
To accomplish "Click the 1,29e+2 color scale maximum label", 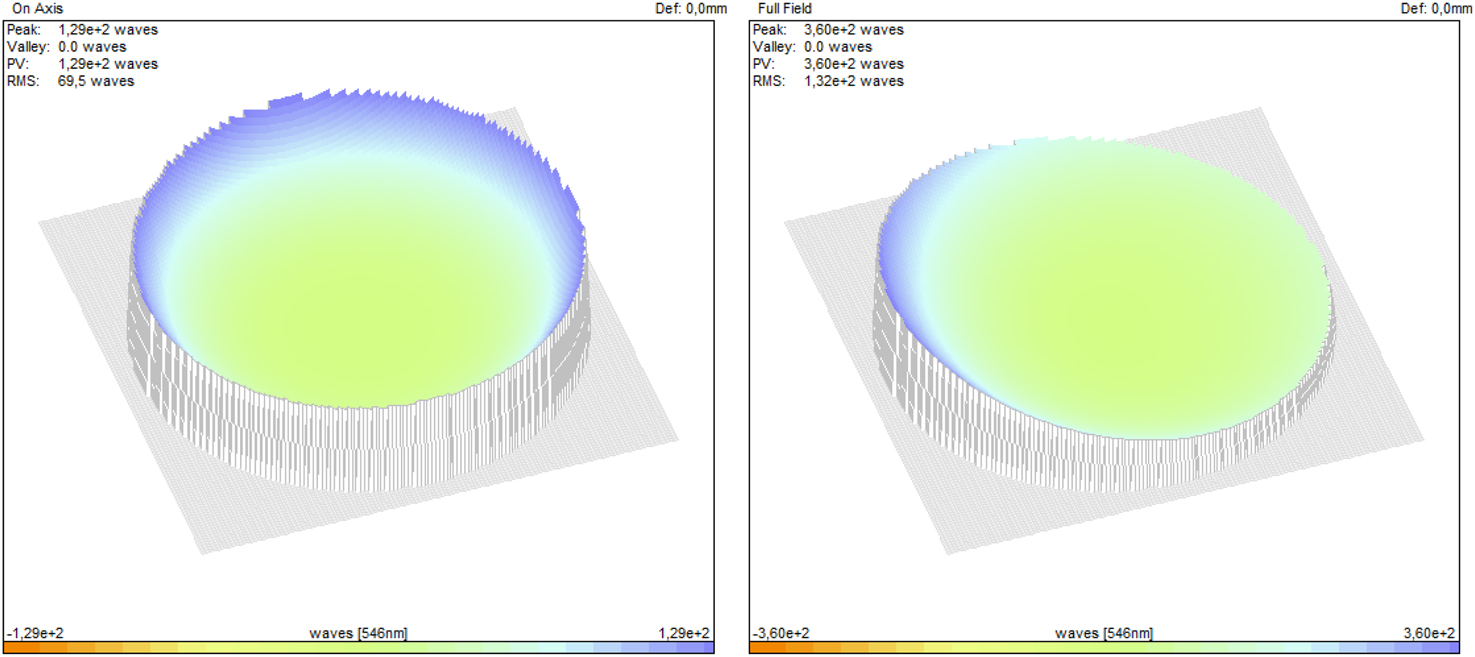I will (684, 633).
